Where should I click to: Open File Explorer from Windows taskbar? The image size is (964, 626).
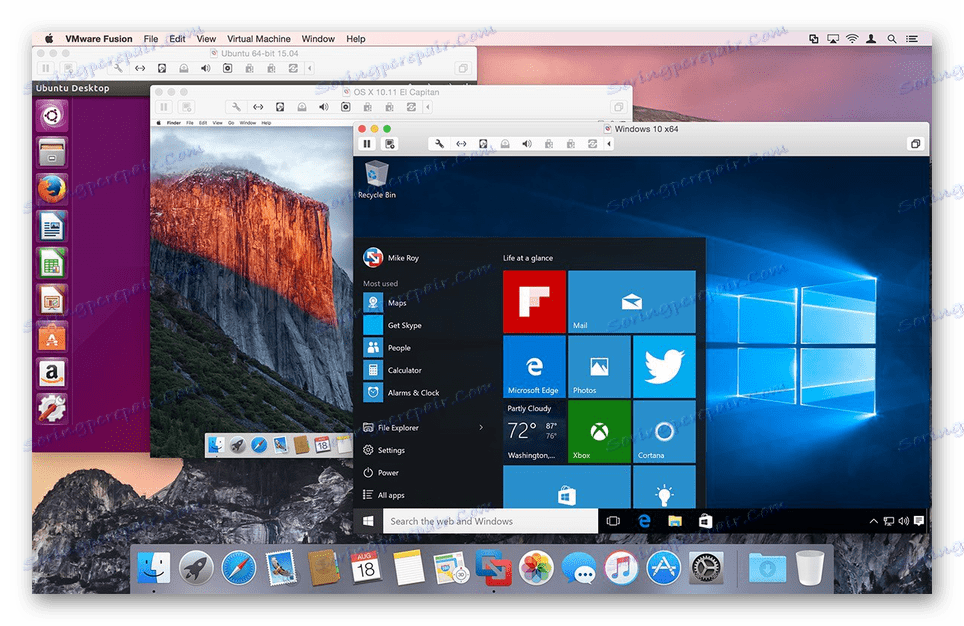point(674,521)
